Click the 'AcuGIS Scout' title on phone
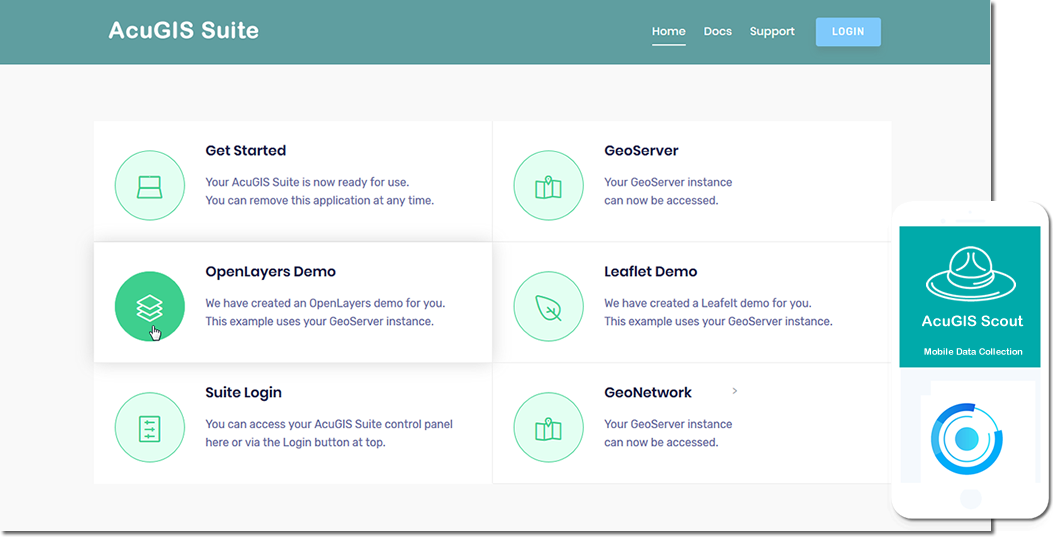 coord(972,321)
